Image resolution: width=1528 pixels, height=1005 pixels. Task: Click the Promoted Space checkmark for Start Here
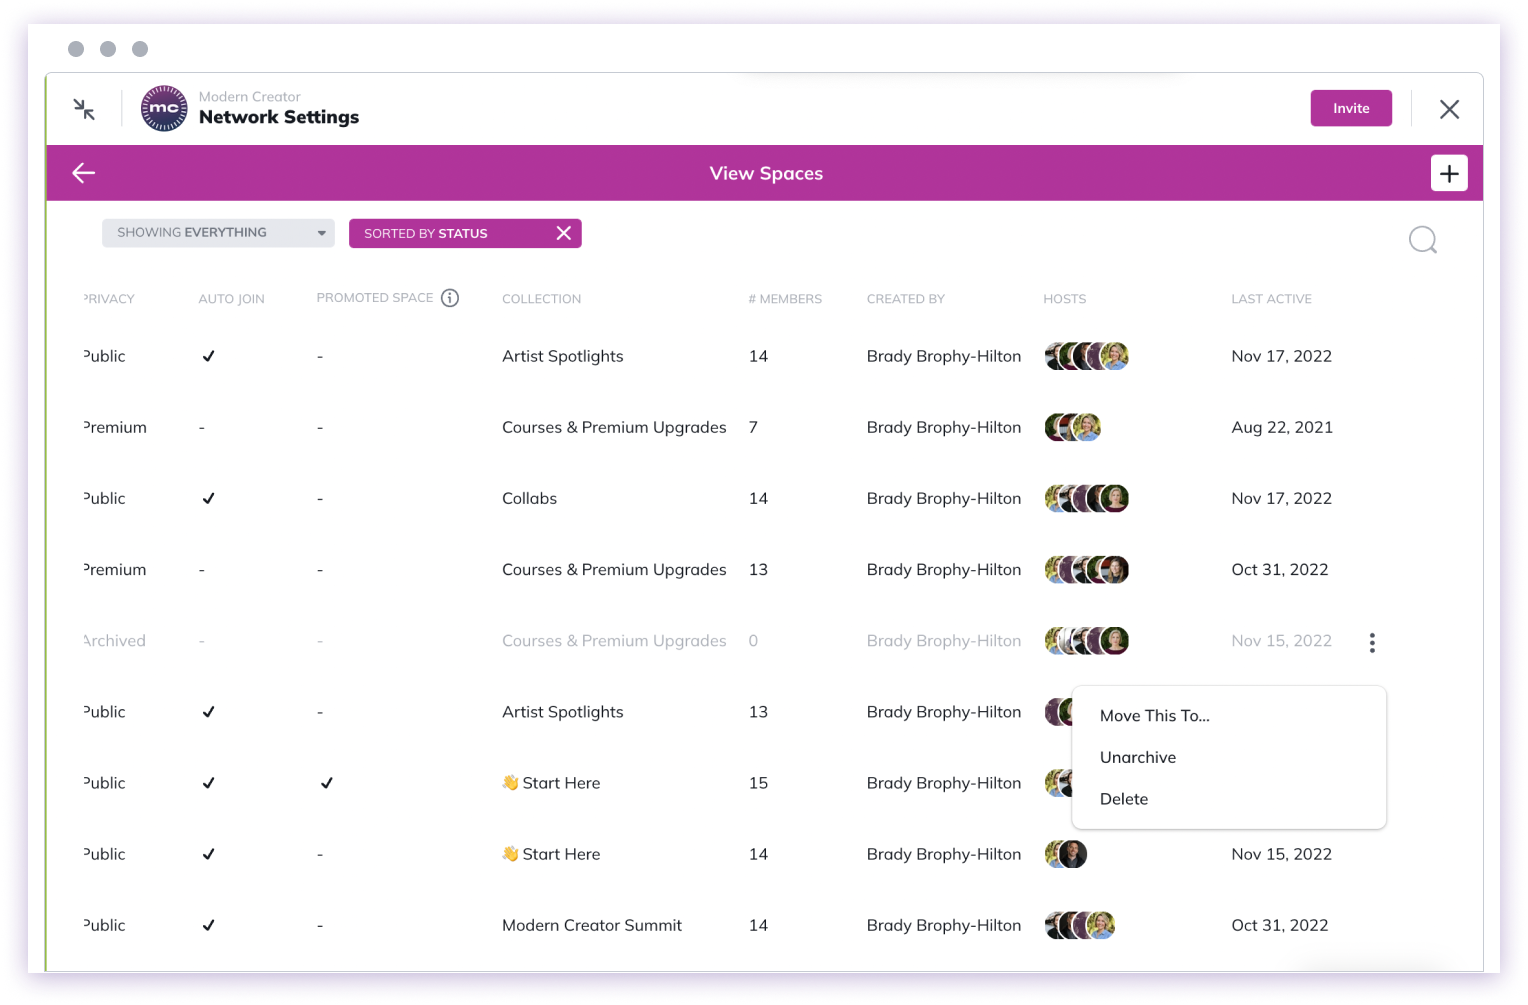pyautogui.click(x=326, y=783)
